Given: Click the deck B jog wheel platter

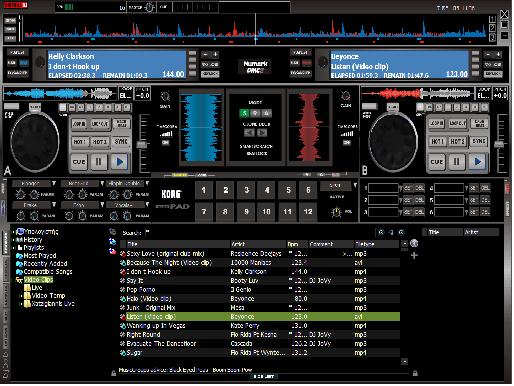Looking at the screenshot, I should point(393,141).
